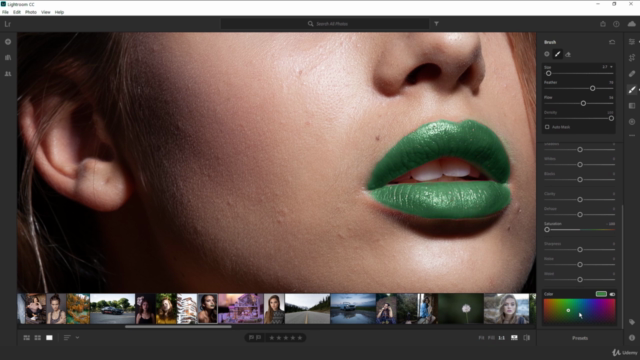
Task: Set zoom to Fill
Action: pyautogui.click(x=491, y=338)
